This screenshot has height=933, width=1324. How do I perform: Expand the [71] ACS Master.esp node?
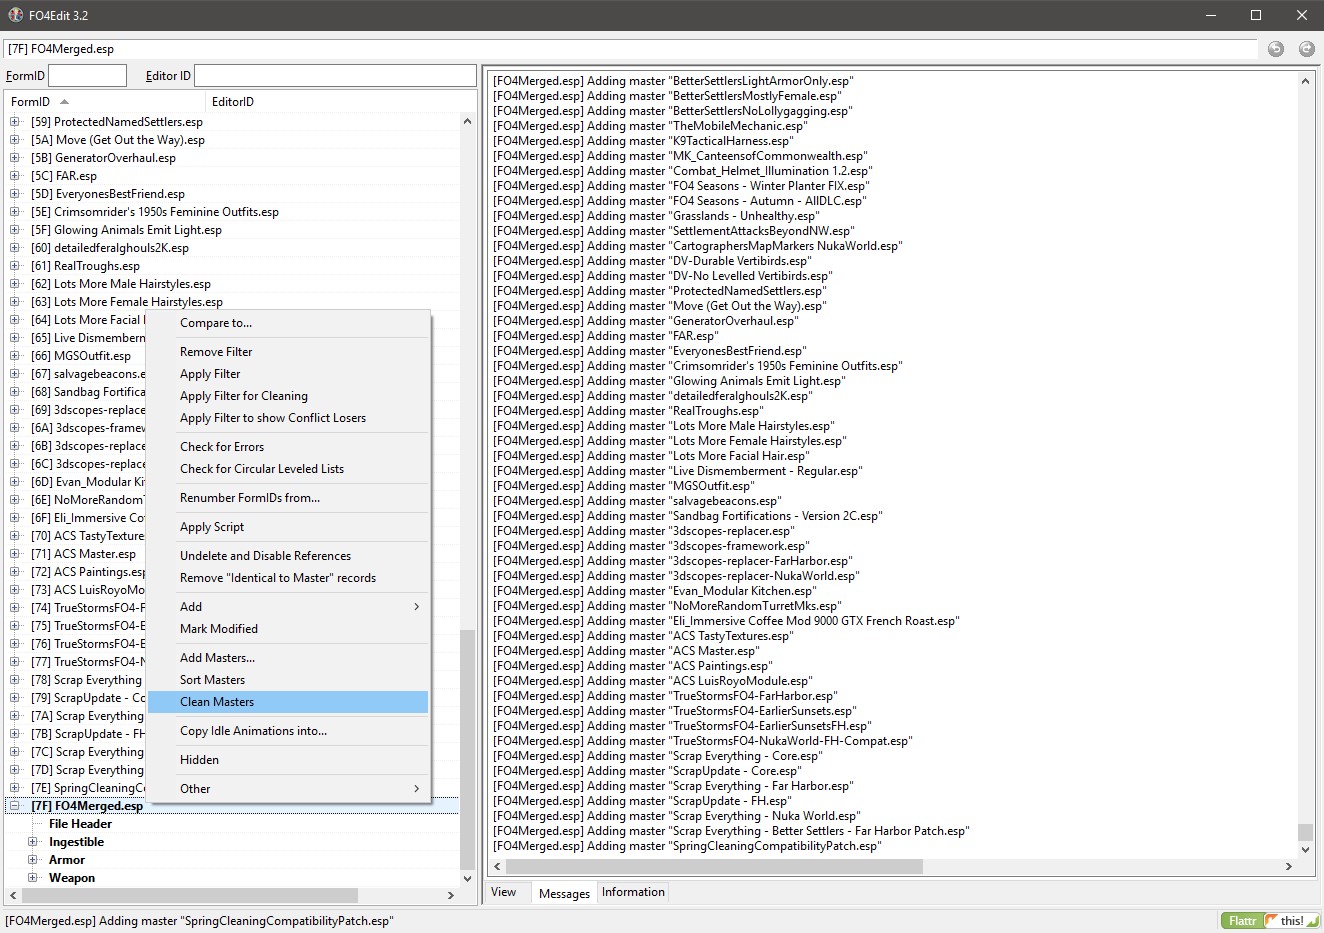[15, 554]
